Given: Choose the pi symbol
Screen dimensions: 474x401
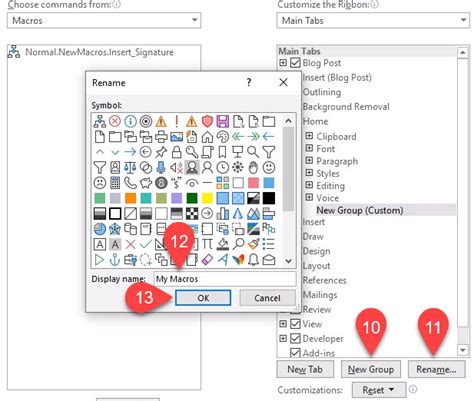Looking at the screenshot, I should click(x=207, y=244).
